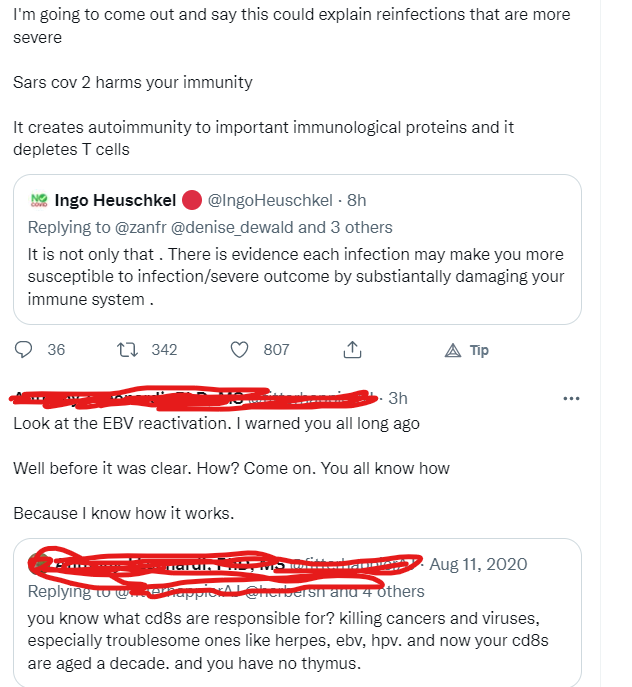Click the 3h tweet timestamp
This screenshot has width=632, height=687.
tap(397, 398)
